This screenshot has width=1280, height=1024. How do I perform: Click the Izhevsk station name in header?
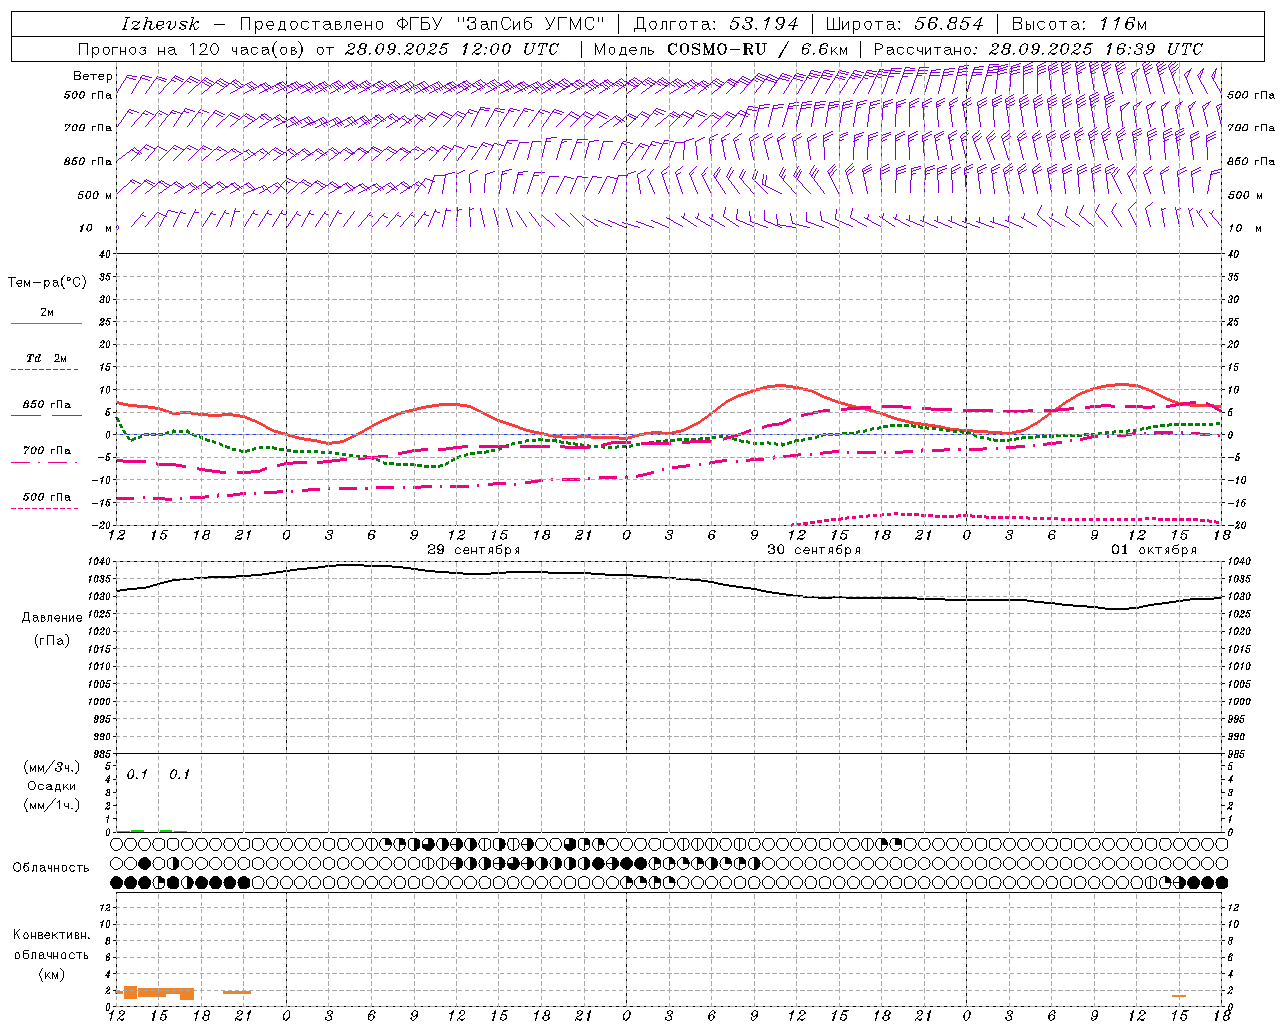coord(160,24)
